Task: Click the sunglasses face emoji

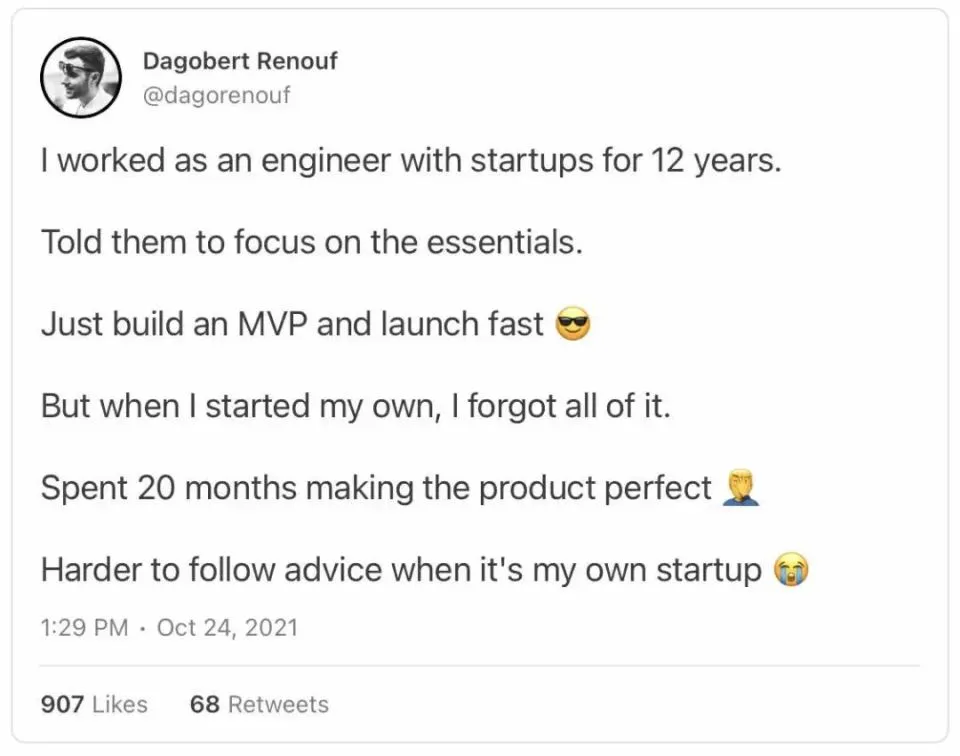Action: 573,325
